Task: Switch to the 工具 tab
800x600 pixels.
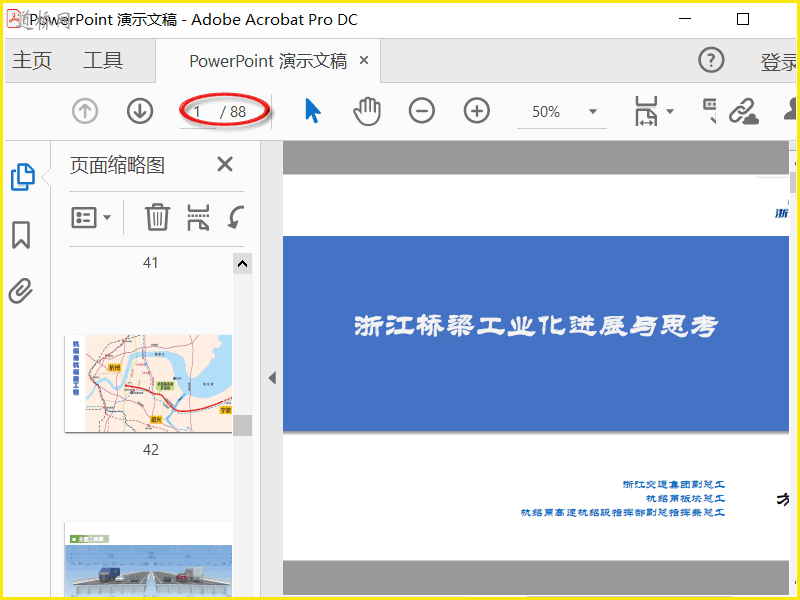Action: (103, 60)
